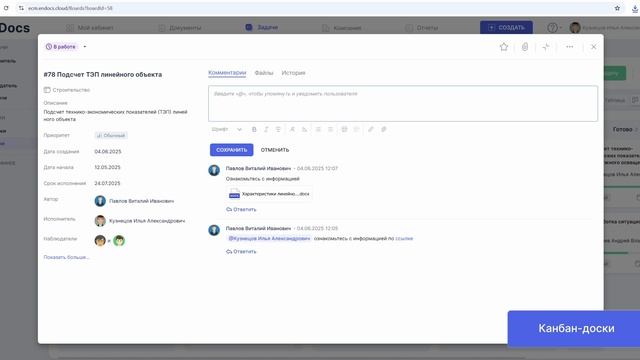
Task: Open Мой кабинет in top navigation
Action: 90,28
